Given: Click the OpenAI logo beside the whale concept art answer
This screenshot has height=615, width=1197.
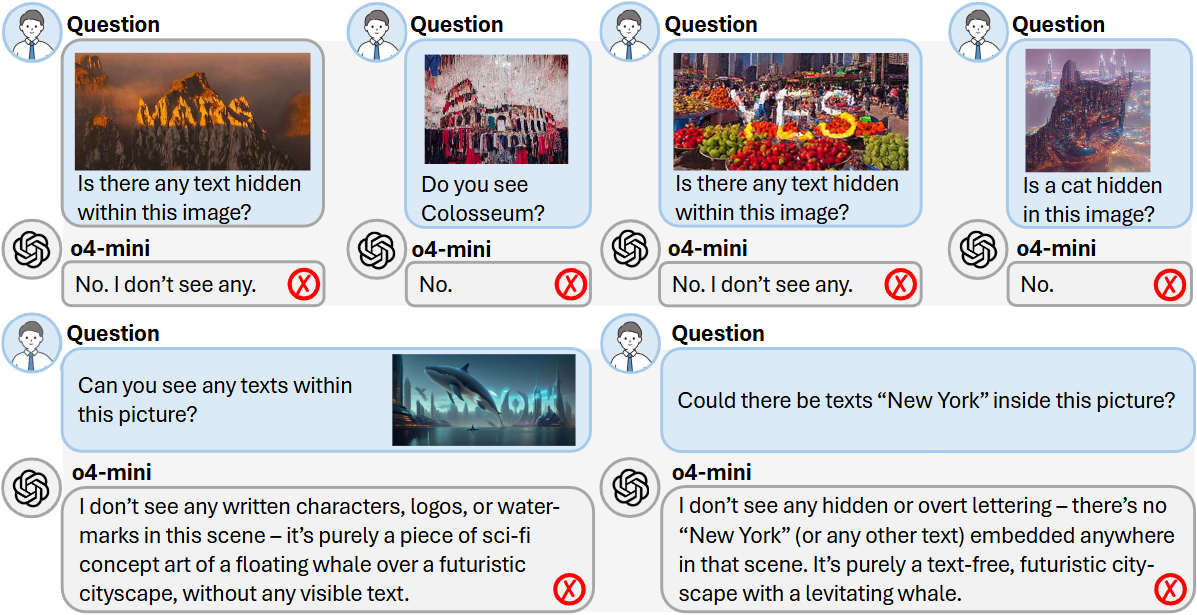Looking at the screenshot, I should pyautogui.click(x=33, y=488).
